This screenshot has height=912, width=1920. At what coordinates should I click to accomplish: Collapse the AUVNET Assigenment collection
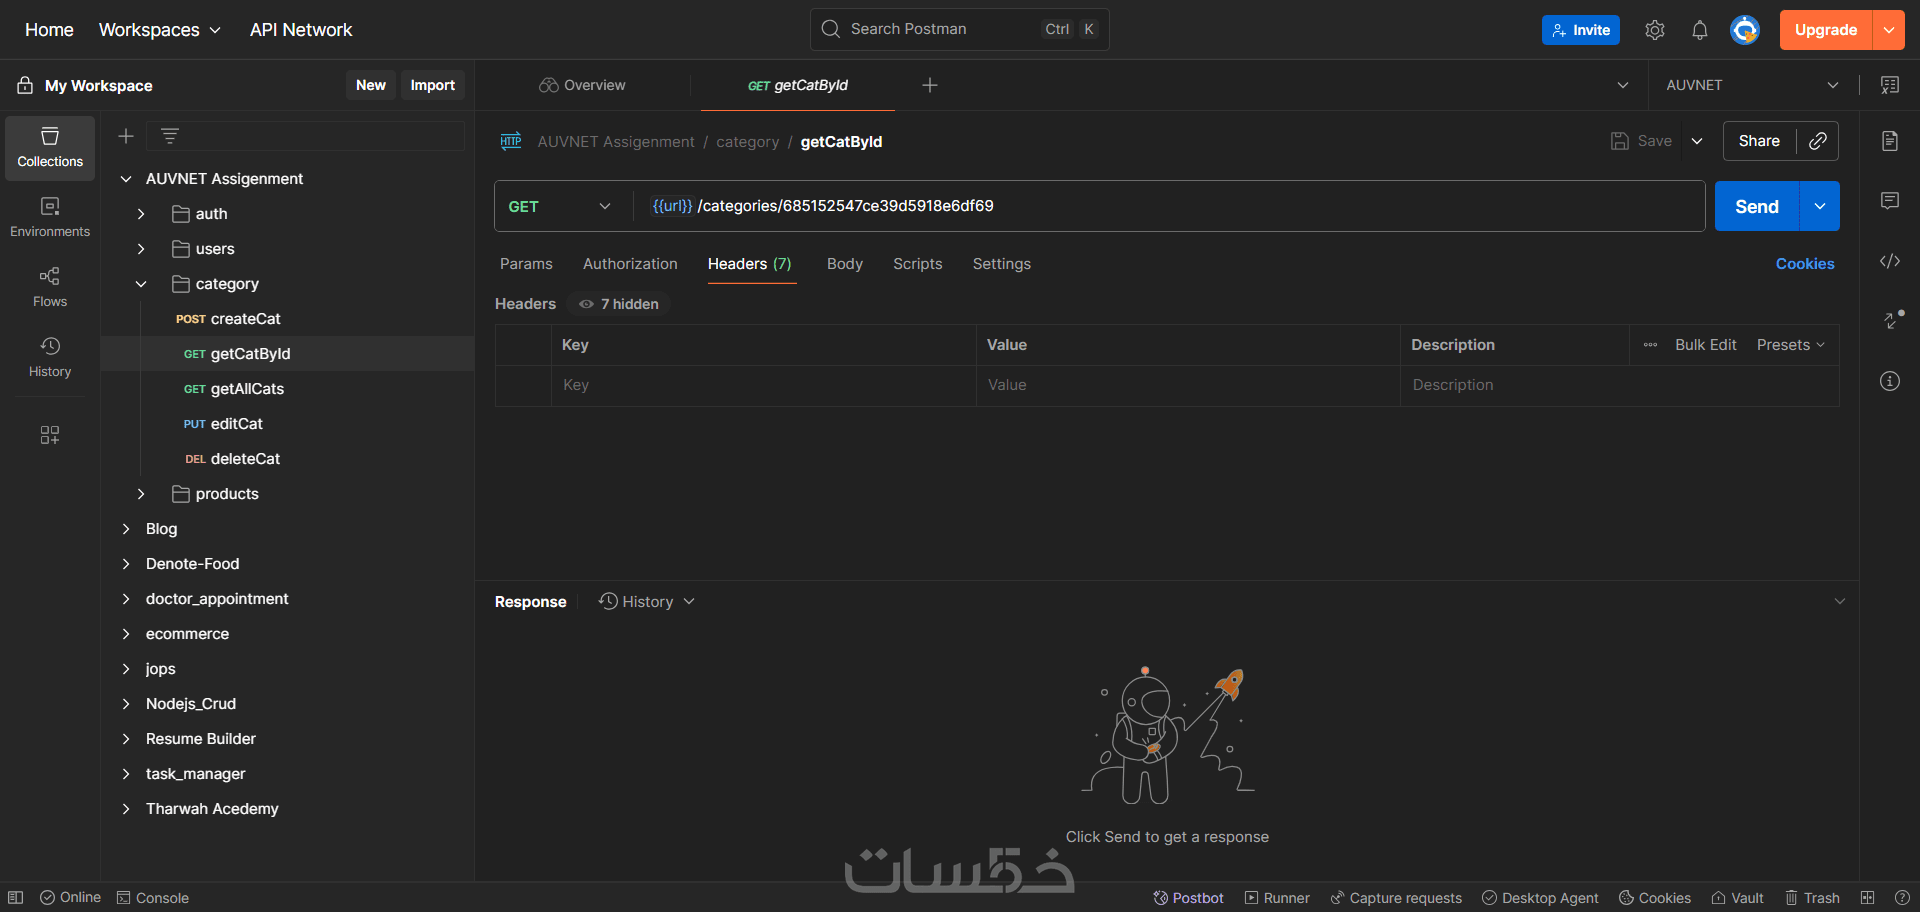pyautogui.click(x=126, y=179)
